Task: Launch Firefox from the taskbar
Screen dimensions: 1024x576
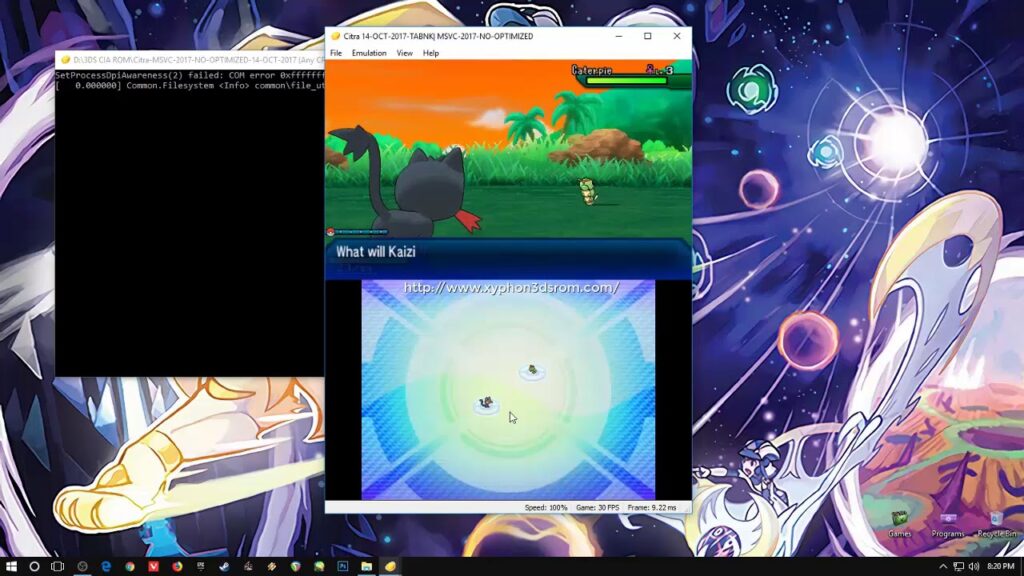Action: point(177,566)
